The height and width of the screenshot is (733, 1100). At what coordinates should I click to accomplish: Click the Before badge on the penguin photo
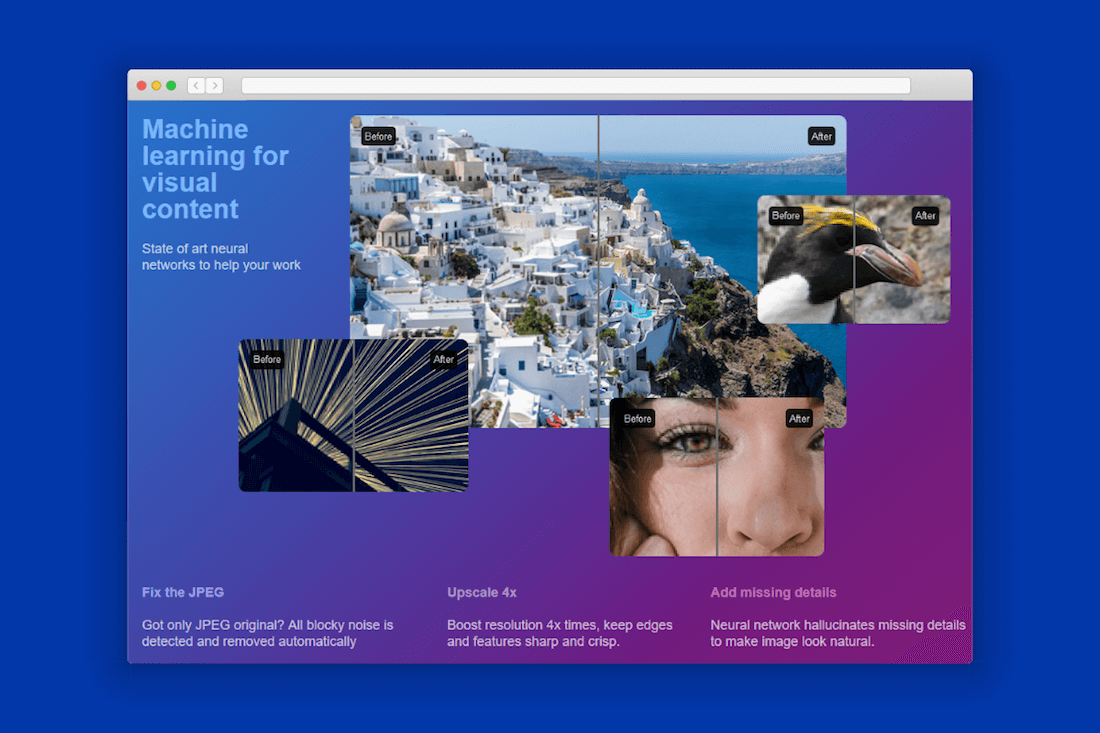point(785,215)
